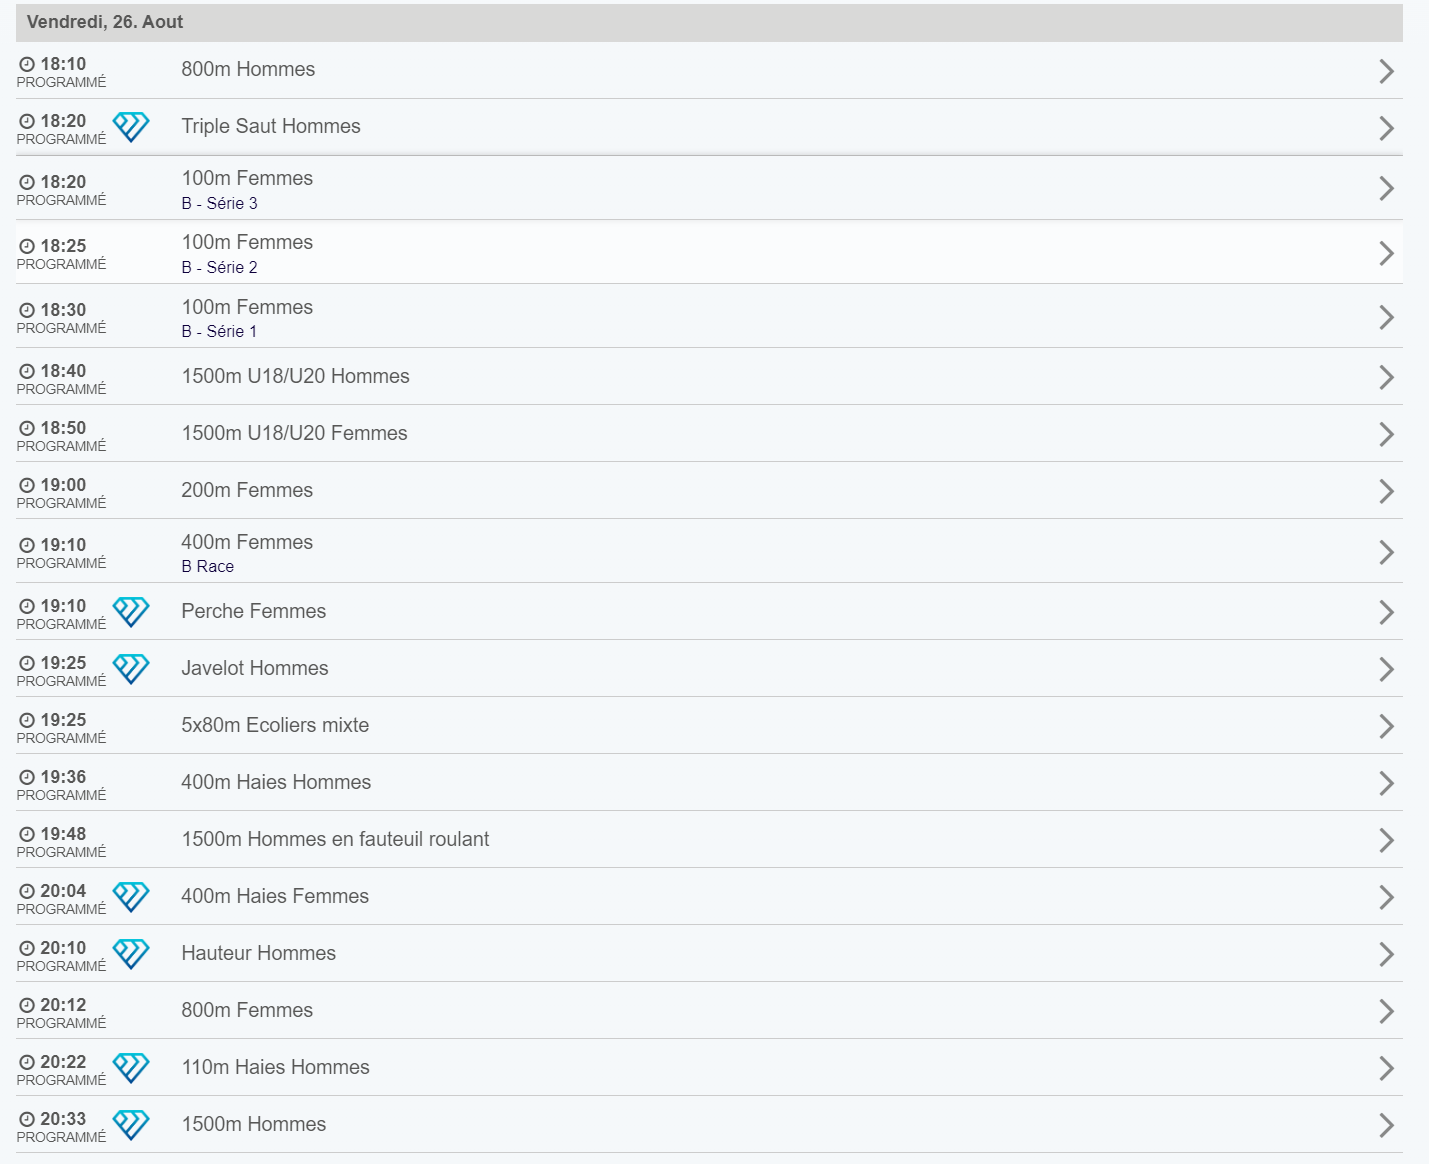The image size is (1429, 1164).
Task: Expand the 800m Hommes row chevron
Action: pos(1386,71)
